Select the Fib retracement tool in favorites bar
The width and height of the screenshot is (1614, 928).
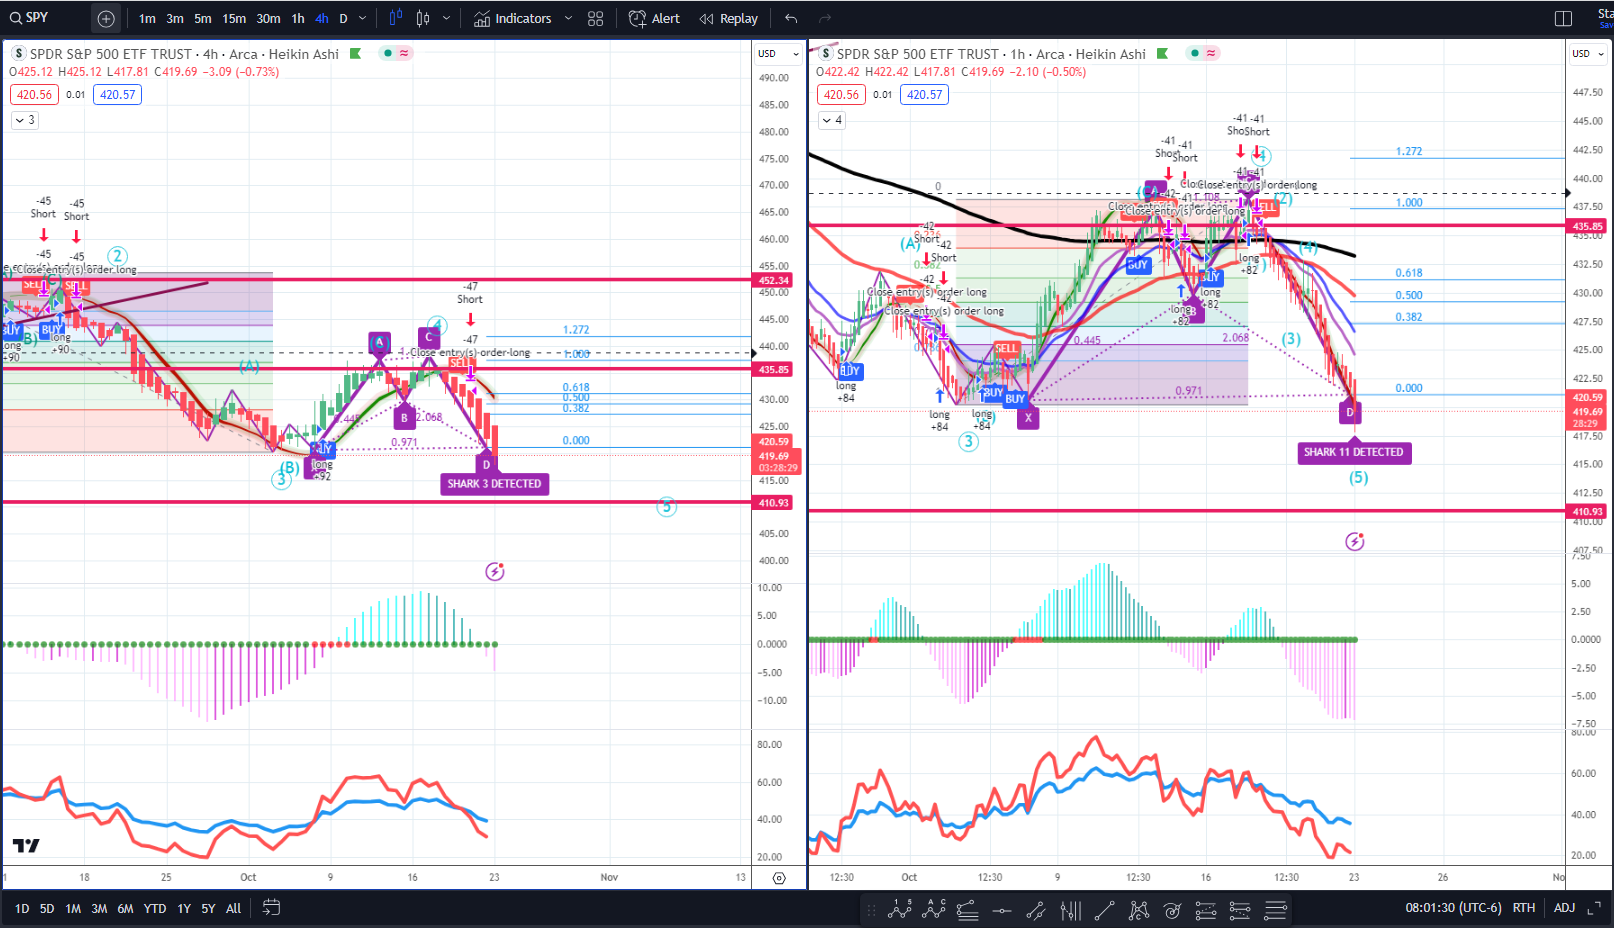[x=967, y=910]
